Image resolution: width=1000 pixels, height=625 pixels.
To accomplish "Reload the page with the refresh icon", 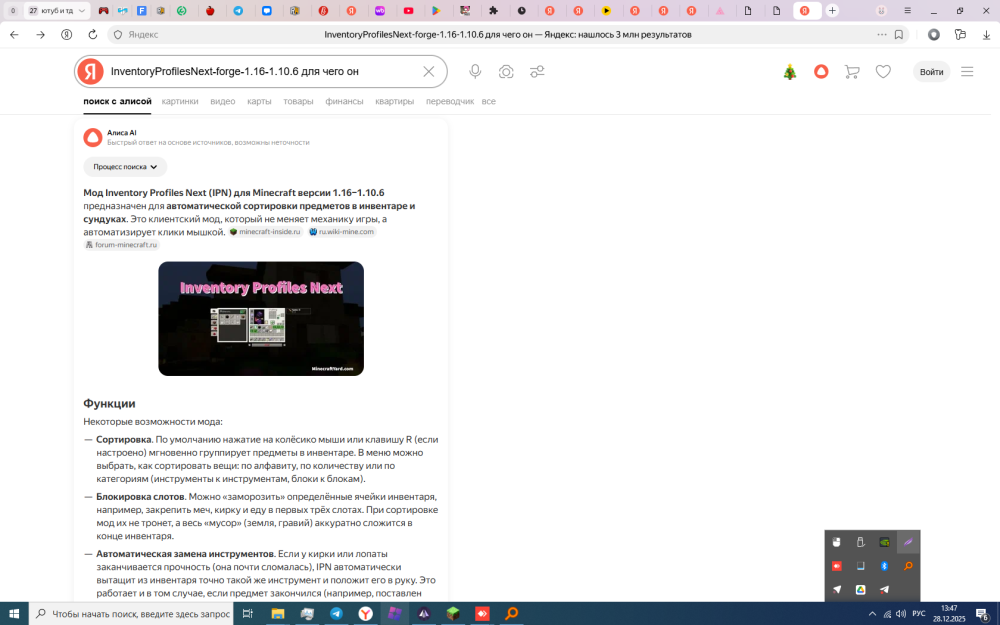I will (92, 34).
